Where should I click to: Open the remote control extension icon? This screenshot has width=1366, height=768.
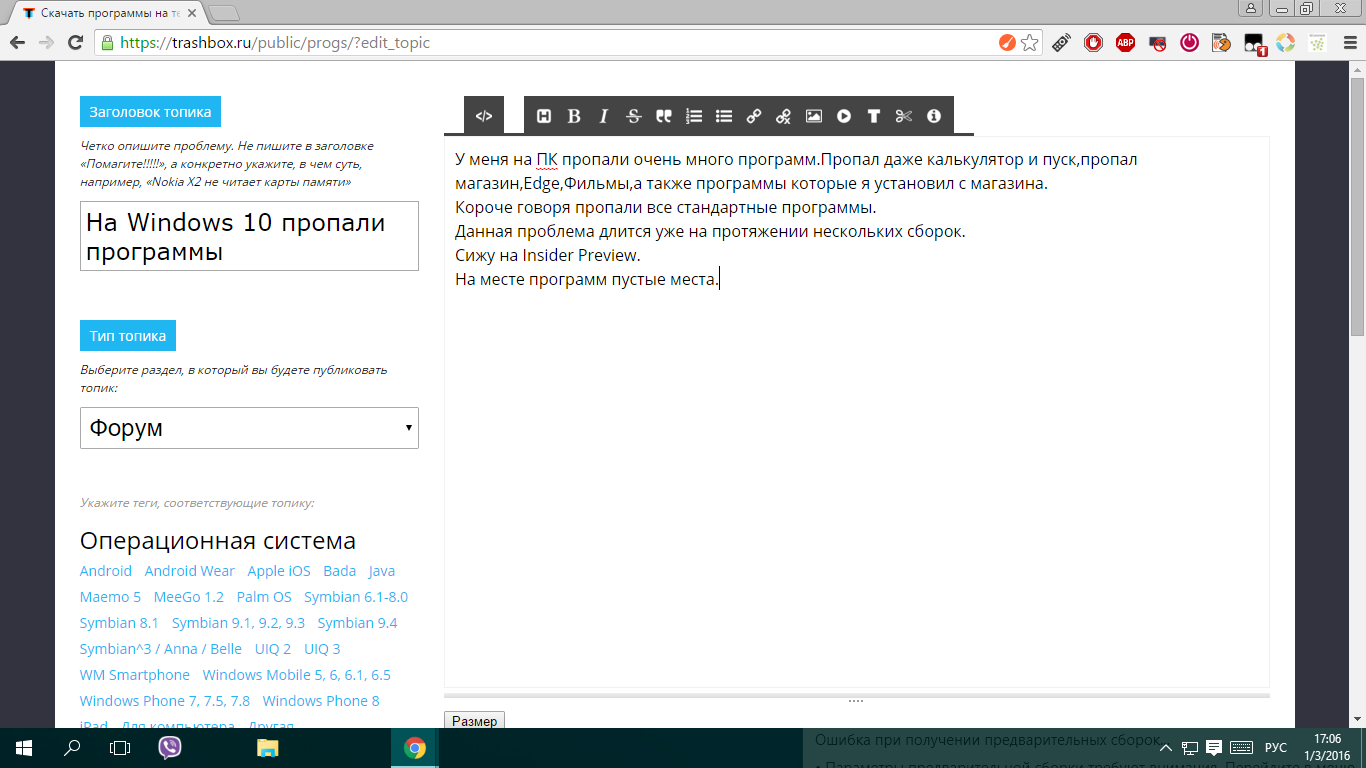(x=1061, y=43)
